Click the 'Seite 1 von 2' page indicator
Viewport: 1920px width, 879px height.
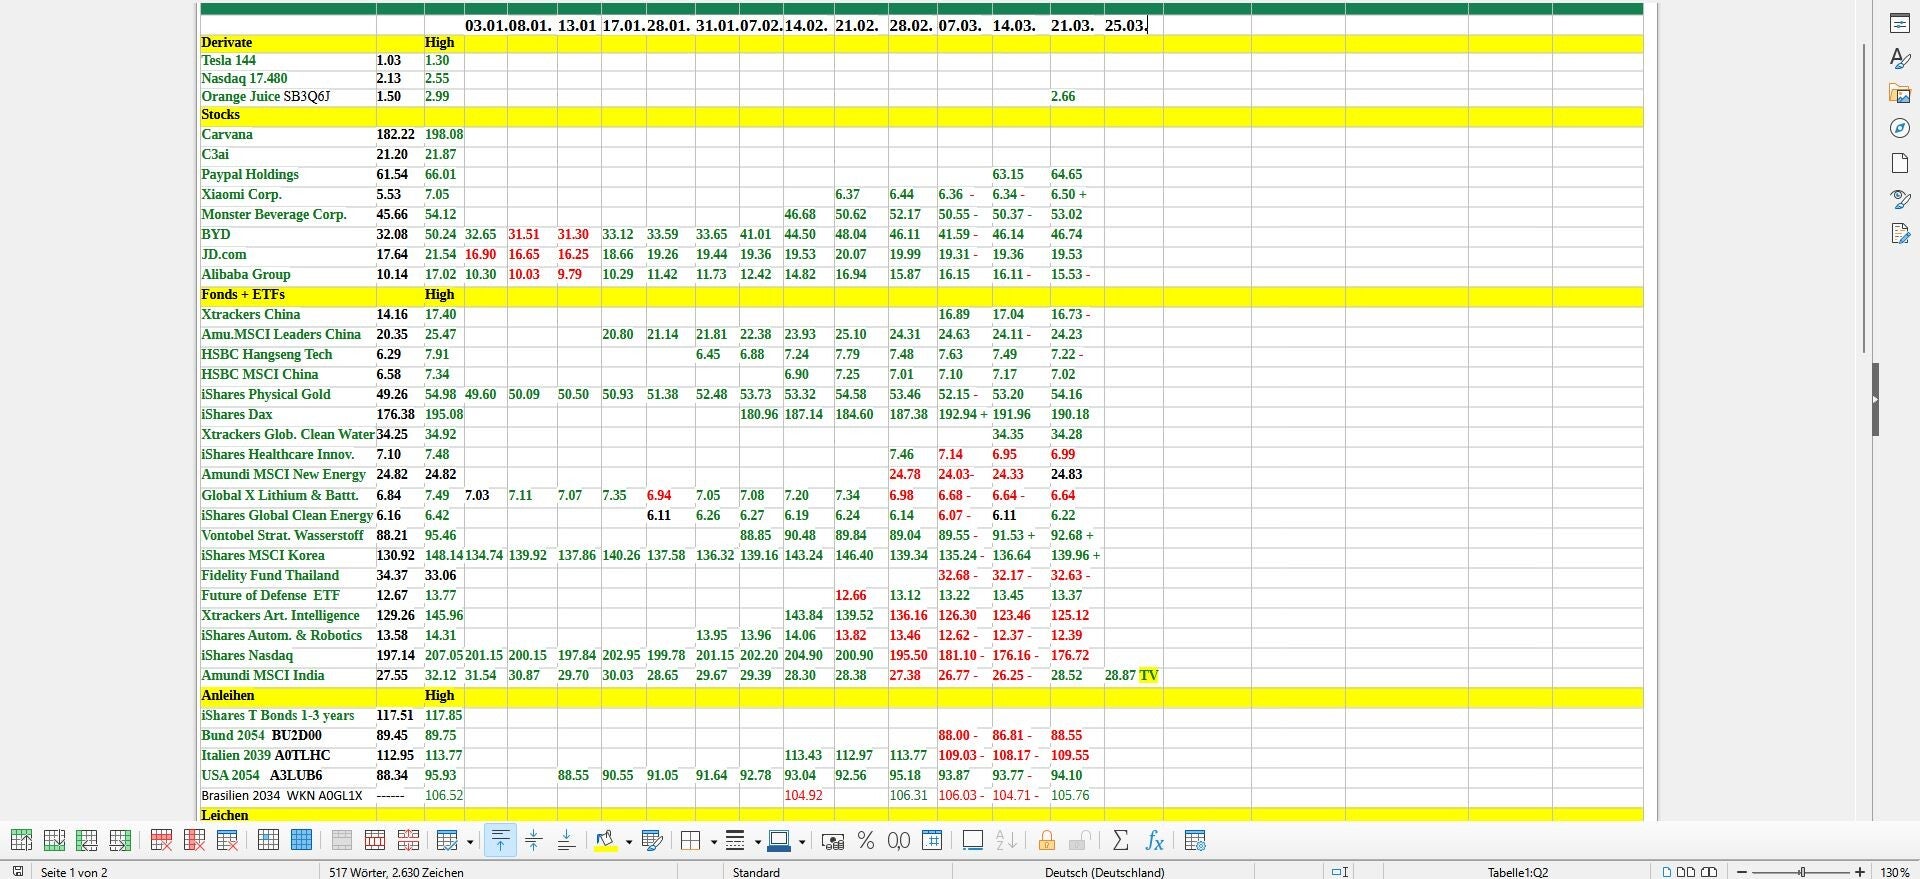click(73, 872)
